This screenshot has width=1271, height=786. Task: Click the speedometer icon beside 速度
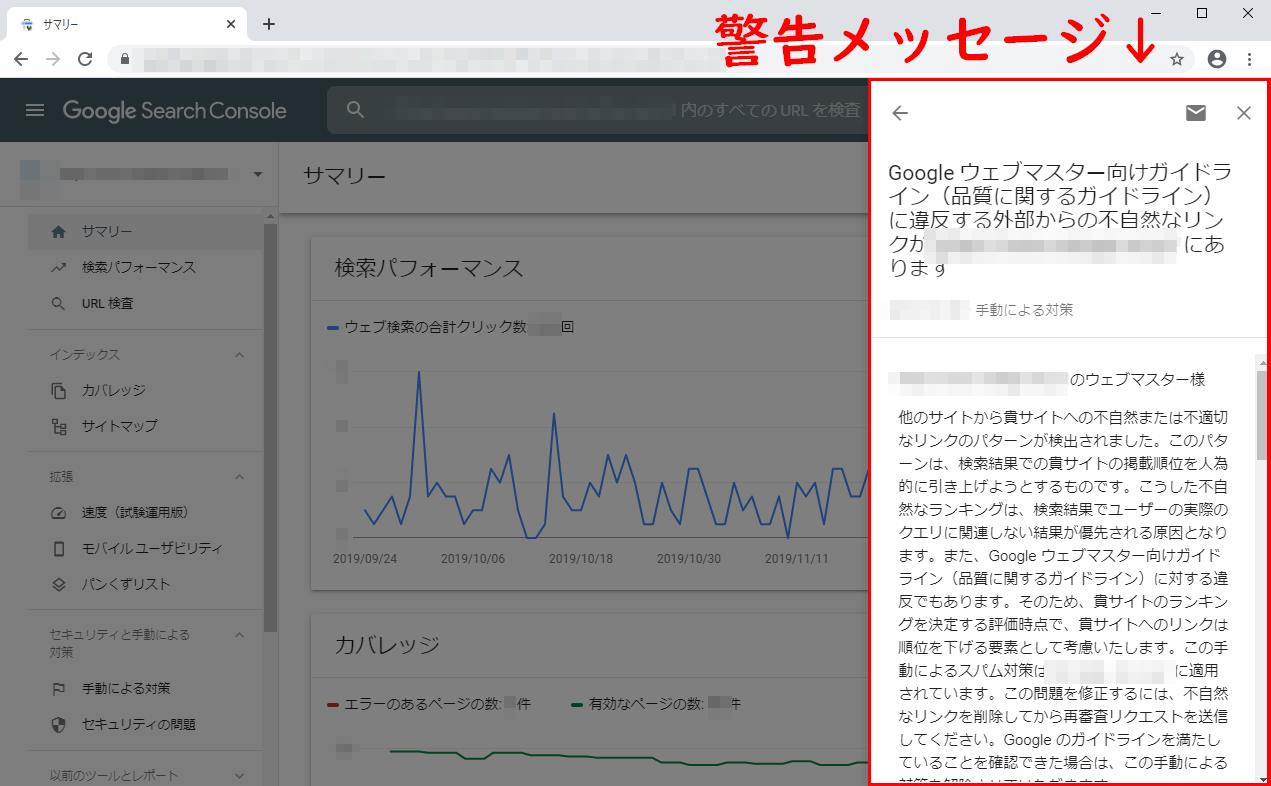pos(59,512)
